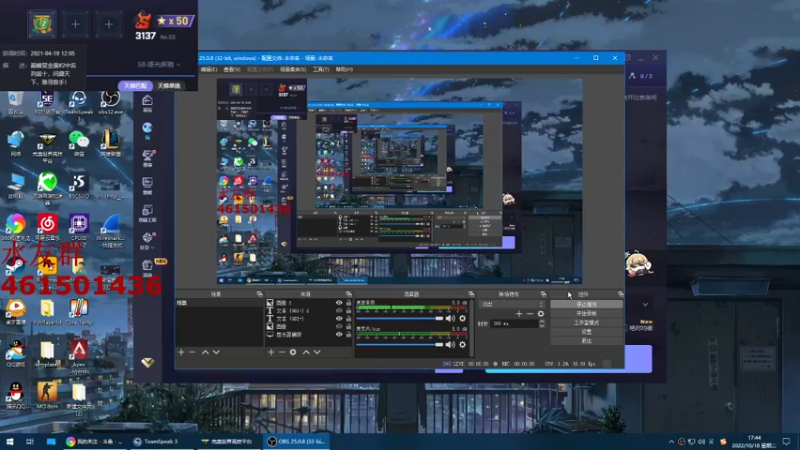Click Studio Mode button in Controls
Viewport: 800px width, 450px height.
coord(586,322)
